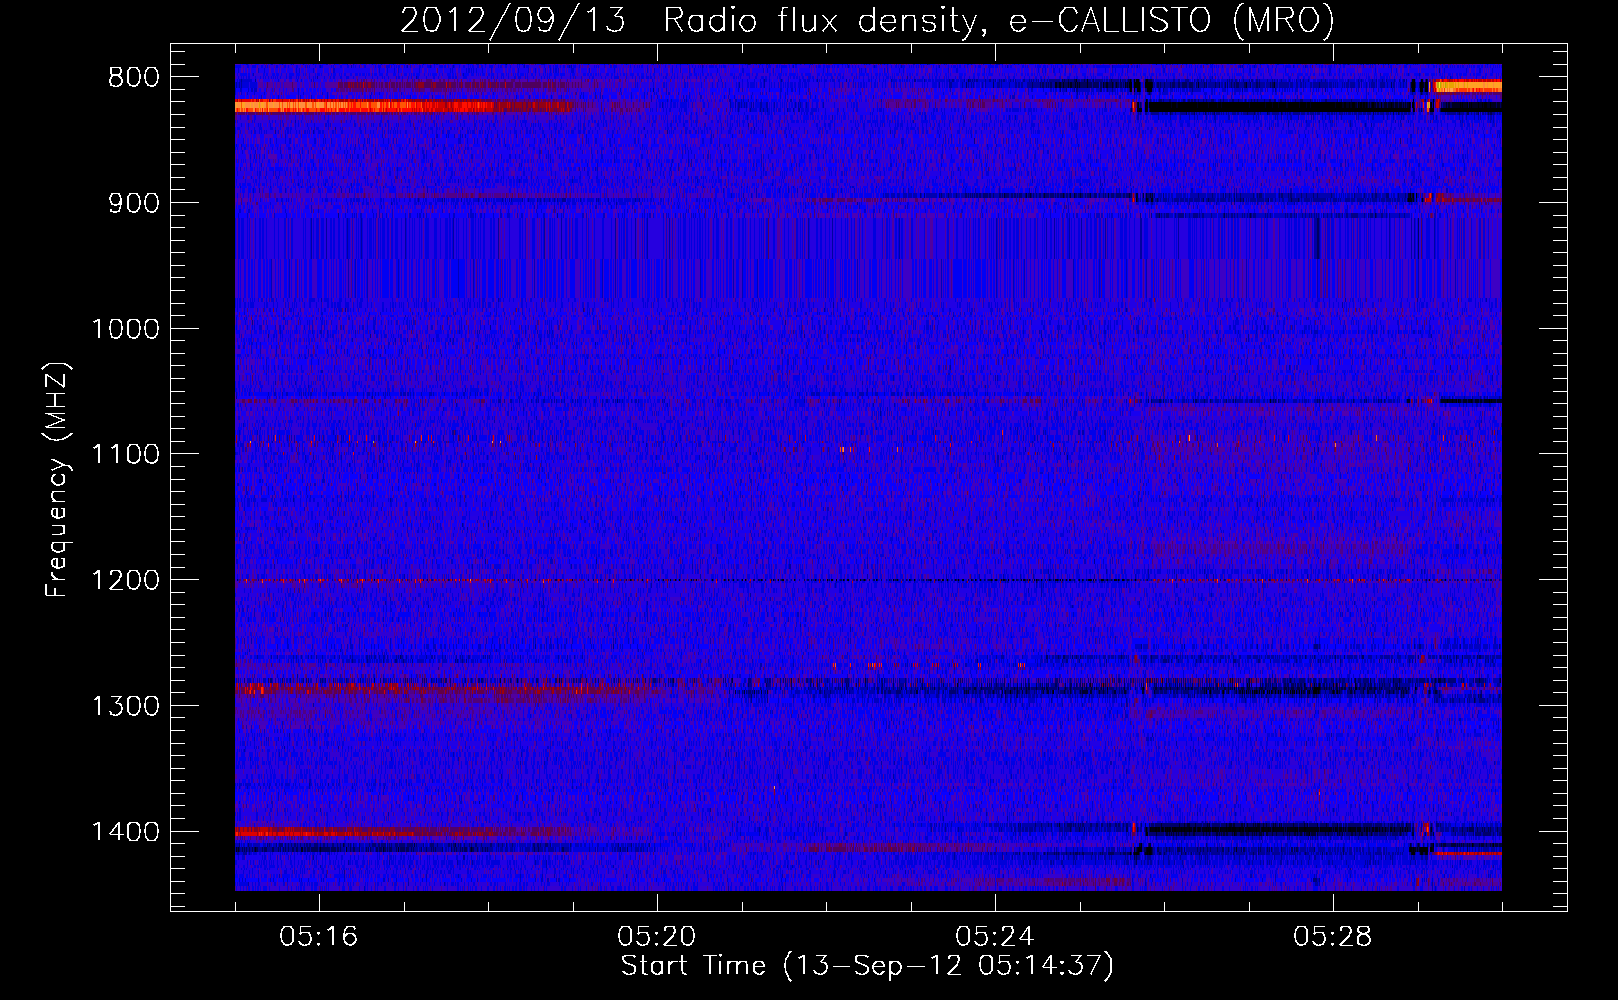Click the orange band at top right near 808 MHz
The height and width of the screenshot is (1000, 1618).
click(x=1468, y=87)
